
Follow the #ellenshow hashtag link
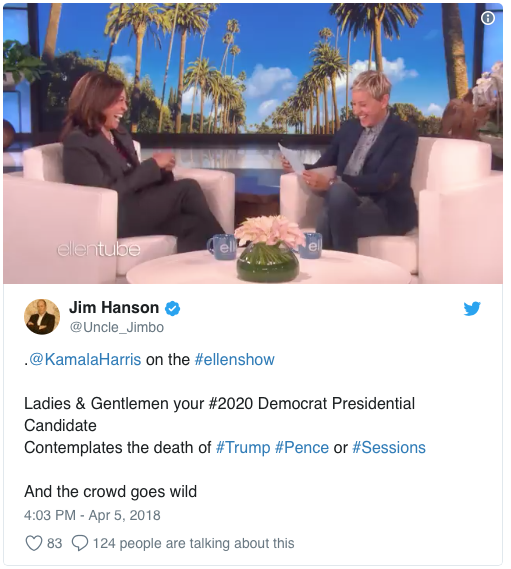point(234,360)
